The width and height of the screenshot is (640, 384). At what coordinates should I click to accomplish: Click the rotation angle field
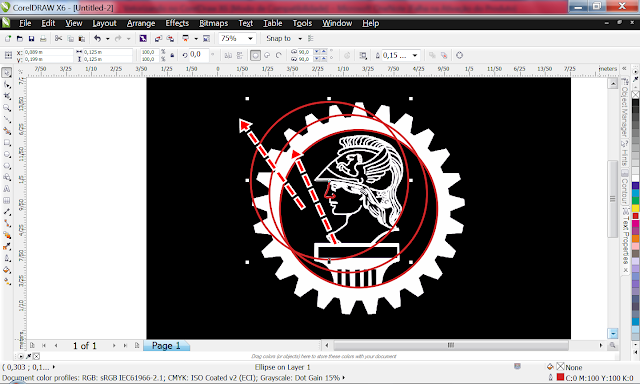[199, 55]
